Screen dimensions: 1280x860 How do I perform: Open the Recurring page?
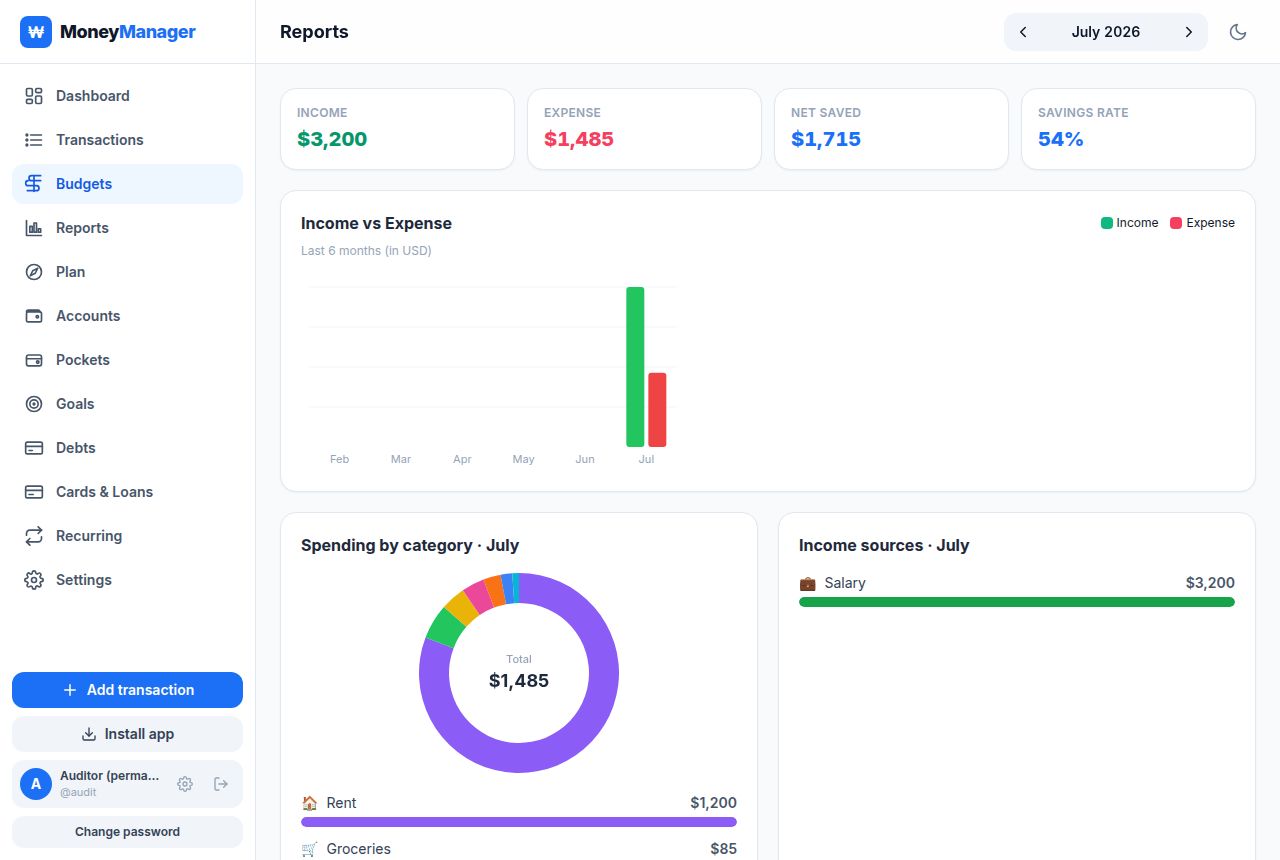pos(127,536)
